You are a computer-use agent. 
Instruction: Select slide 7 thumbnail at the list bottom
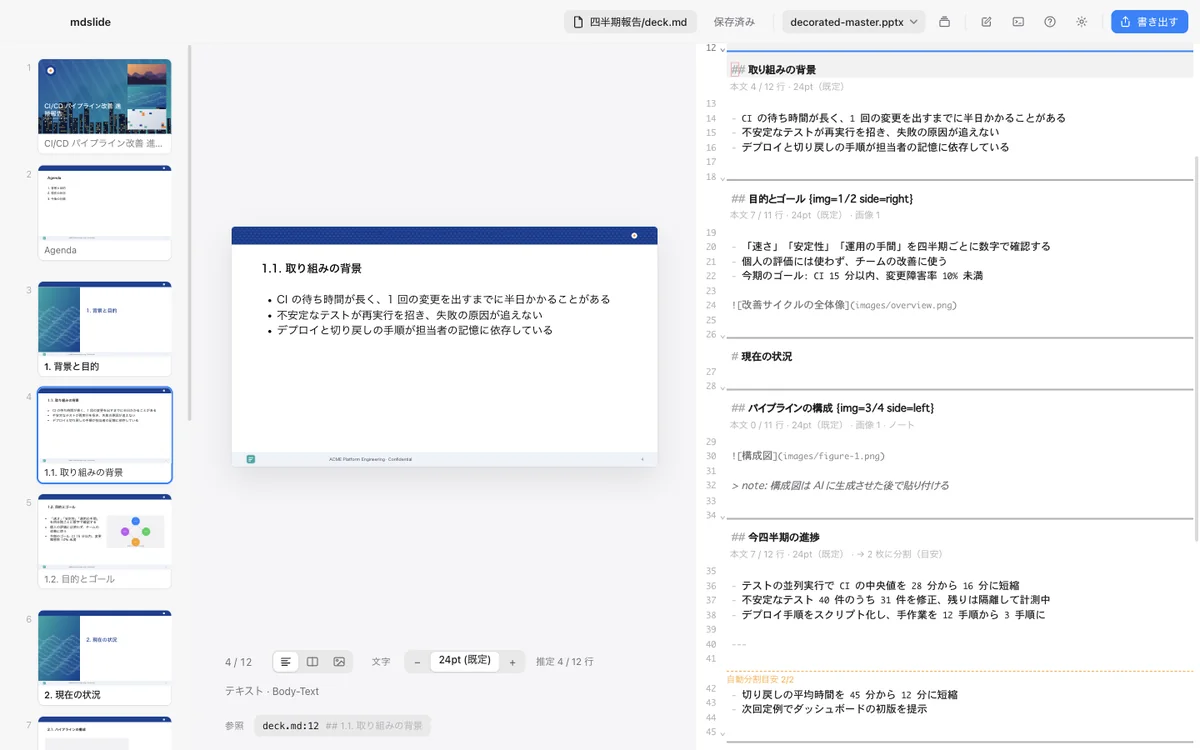tap(105, 733)
